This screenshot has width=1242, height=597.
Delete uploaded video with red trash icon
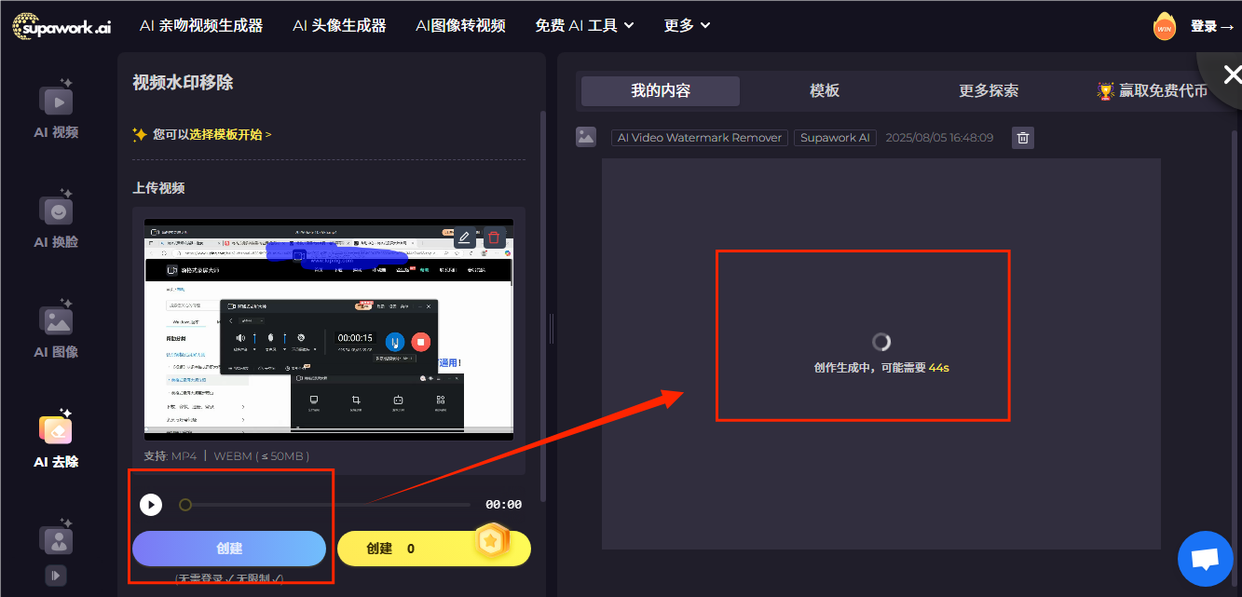coord(493,238)
